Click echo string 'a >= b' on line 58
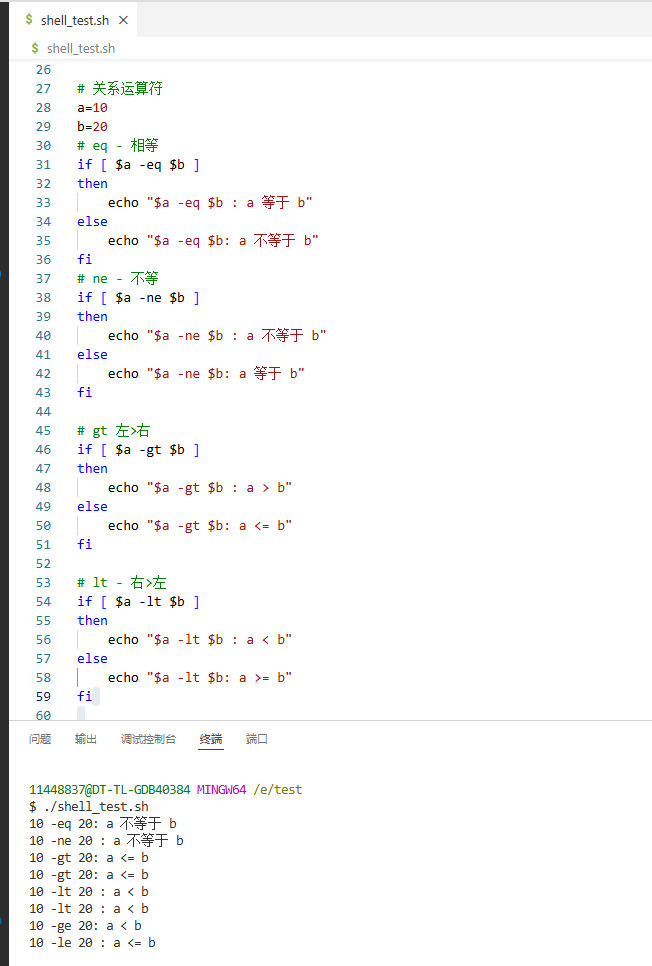The image size is (652, 966). pos(219,678)
